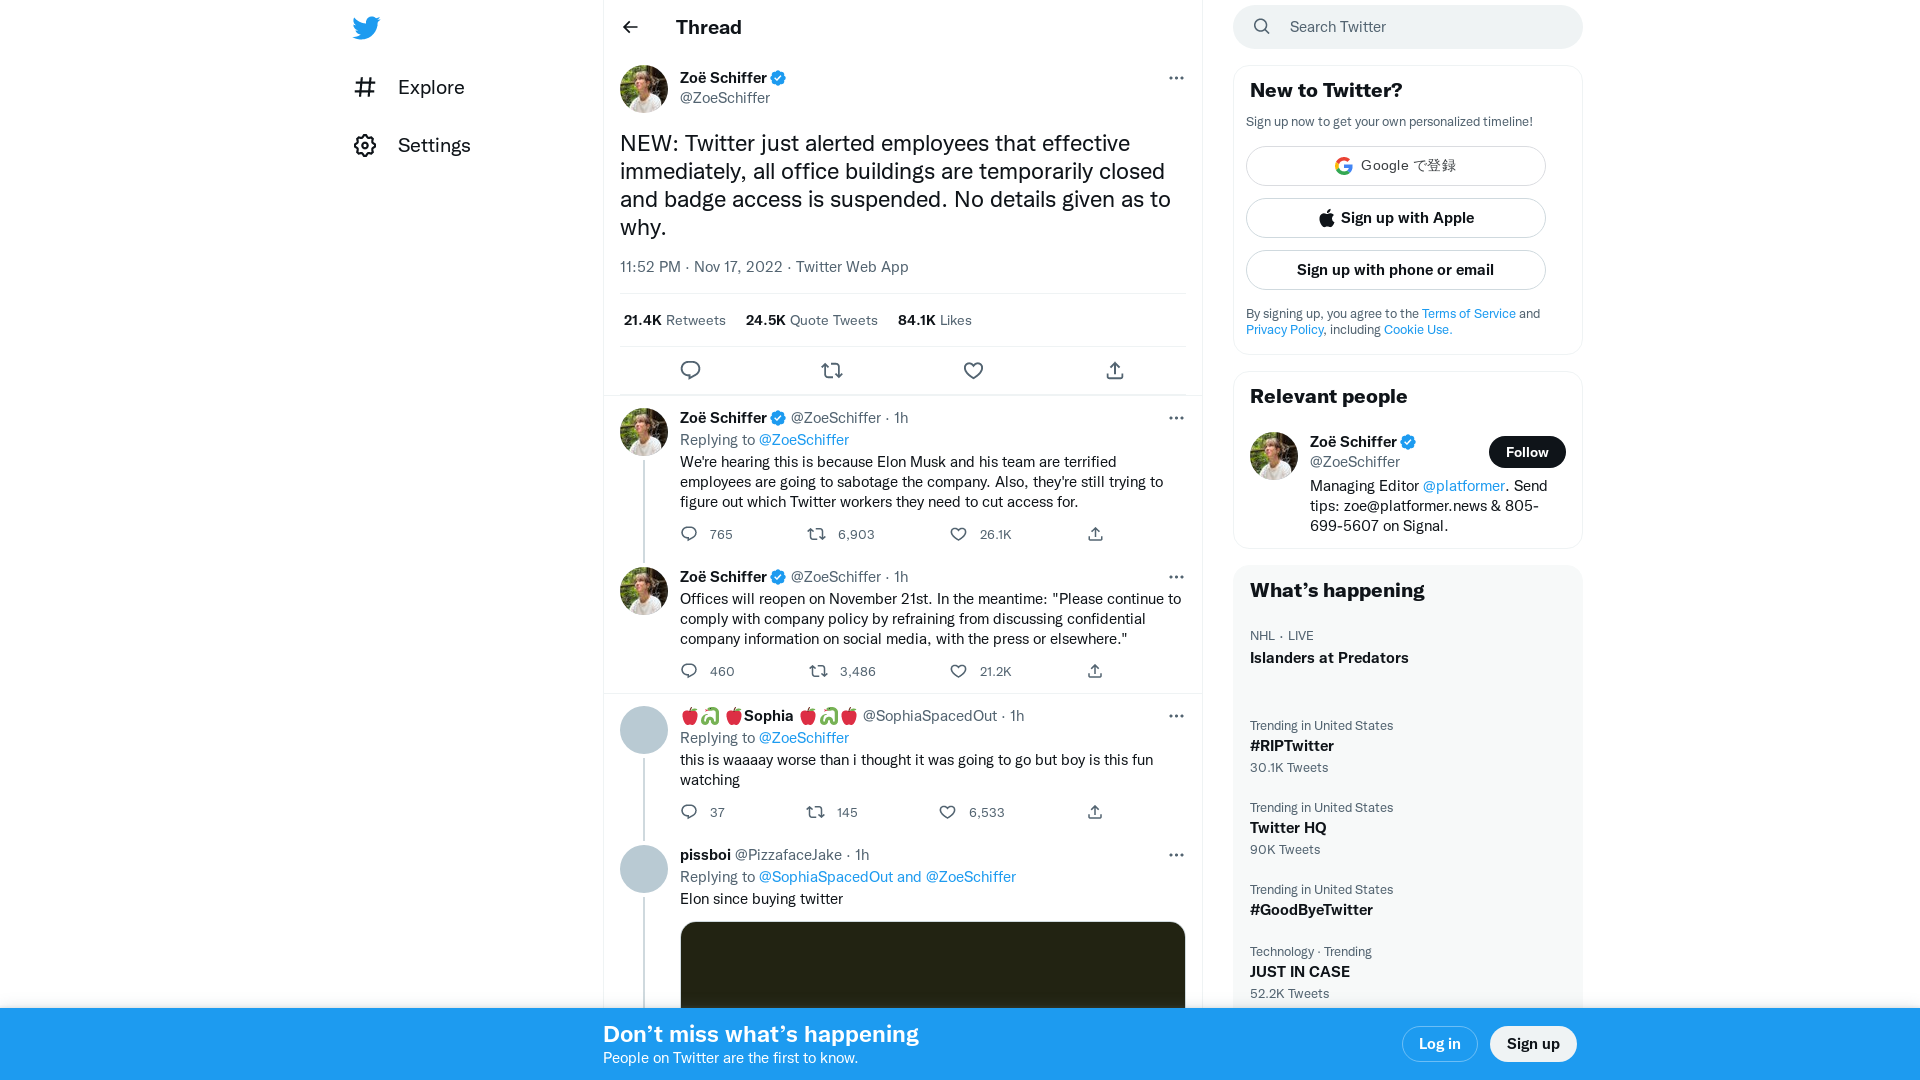Reply to the main tweet using the speech bubble icon
The height and width of the screenshot is (1080, 1920).
[x=690, y=370]
